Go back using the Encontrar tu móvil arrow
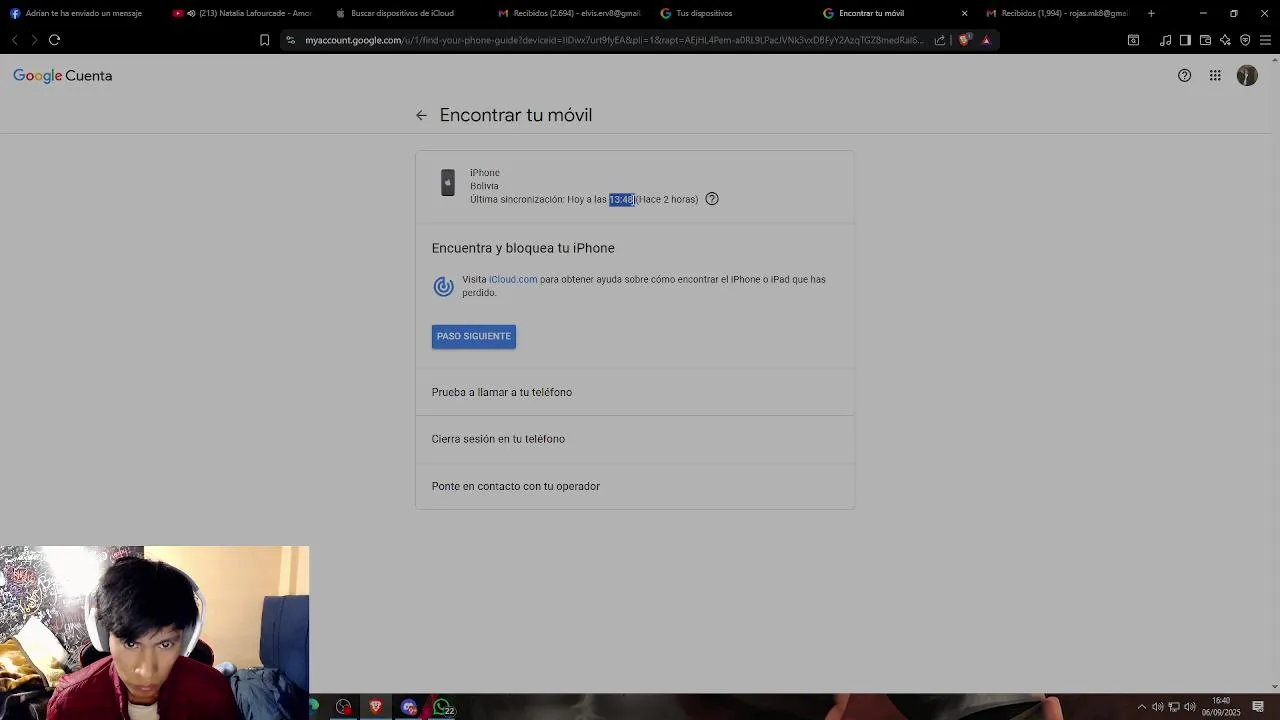Image resolution: width=1280 pixels, height=720 pixels. point(421,116)
